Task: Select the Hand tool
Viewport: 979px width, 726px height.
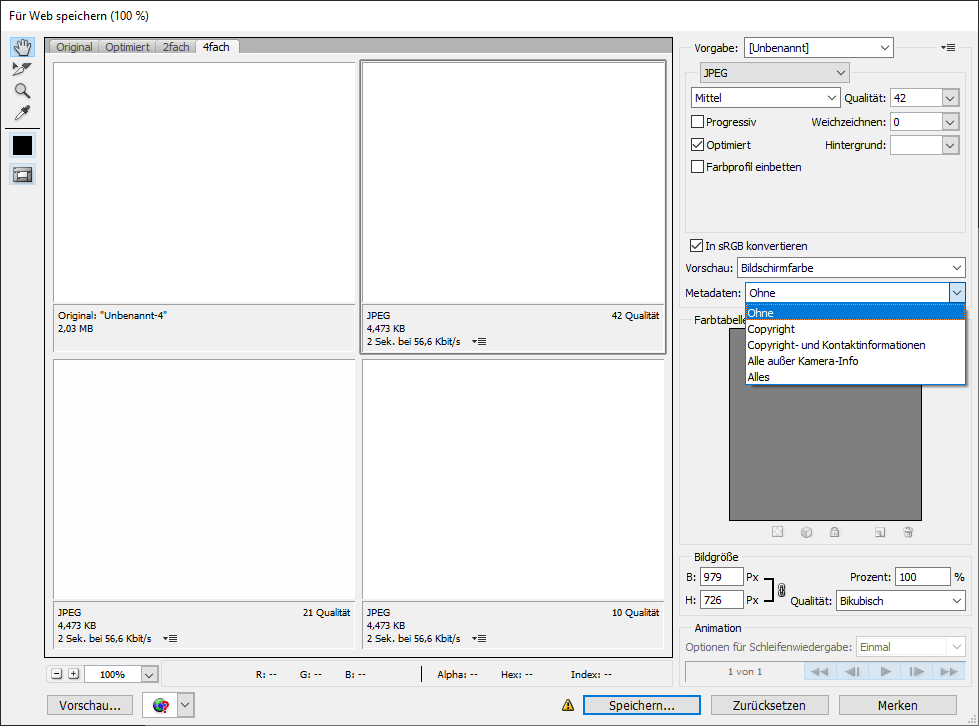Action: point(22,48)
